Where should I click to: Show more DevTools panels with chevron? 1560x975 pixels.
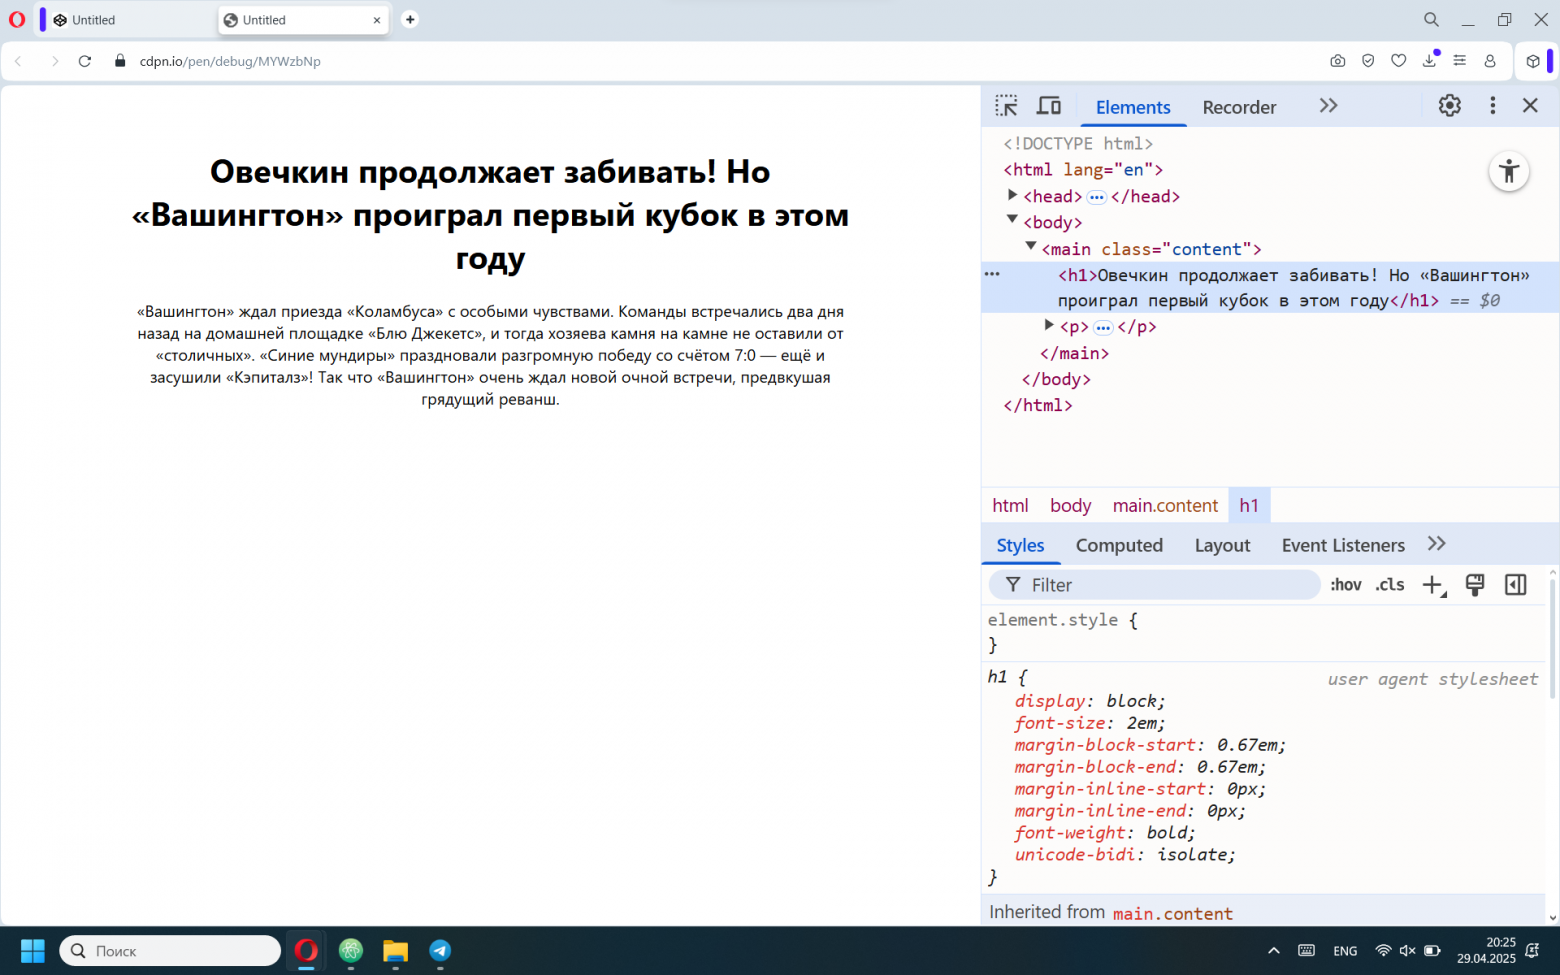(1327, 104)
